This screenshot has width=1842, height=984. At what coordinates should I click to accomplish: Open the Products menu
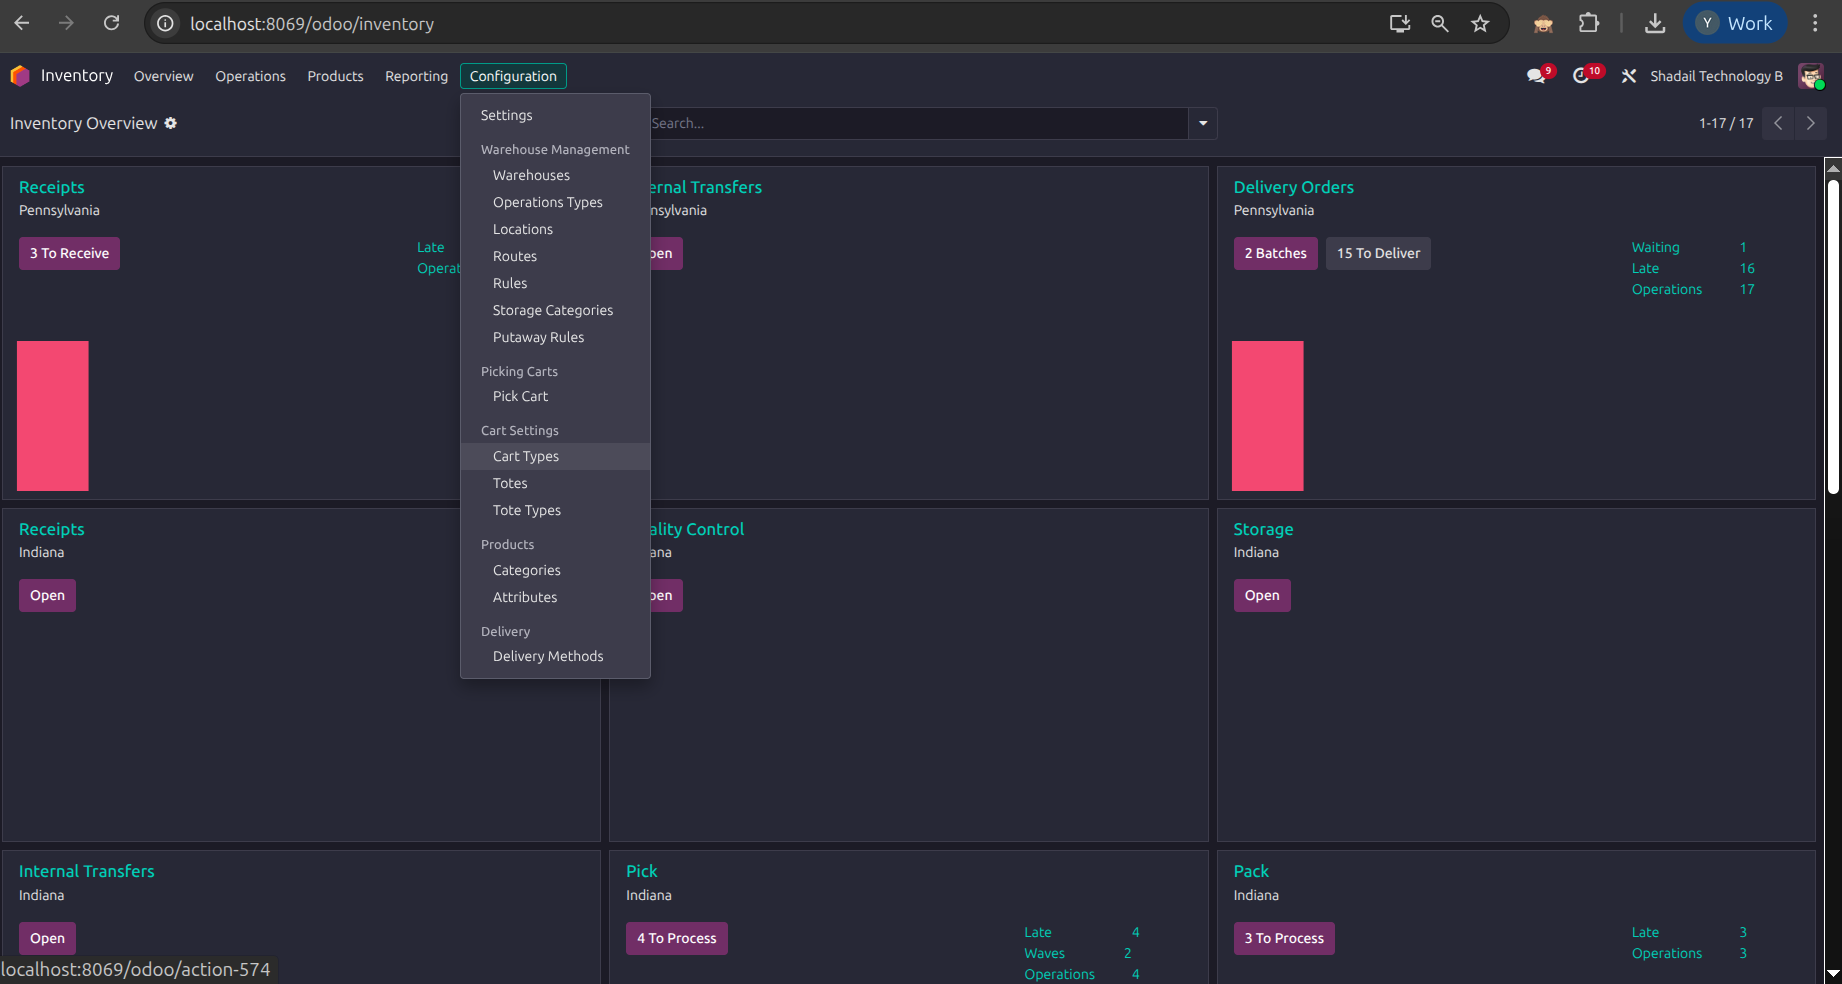(335, 76)
